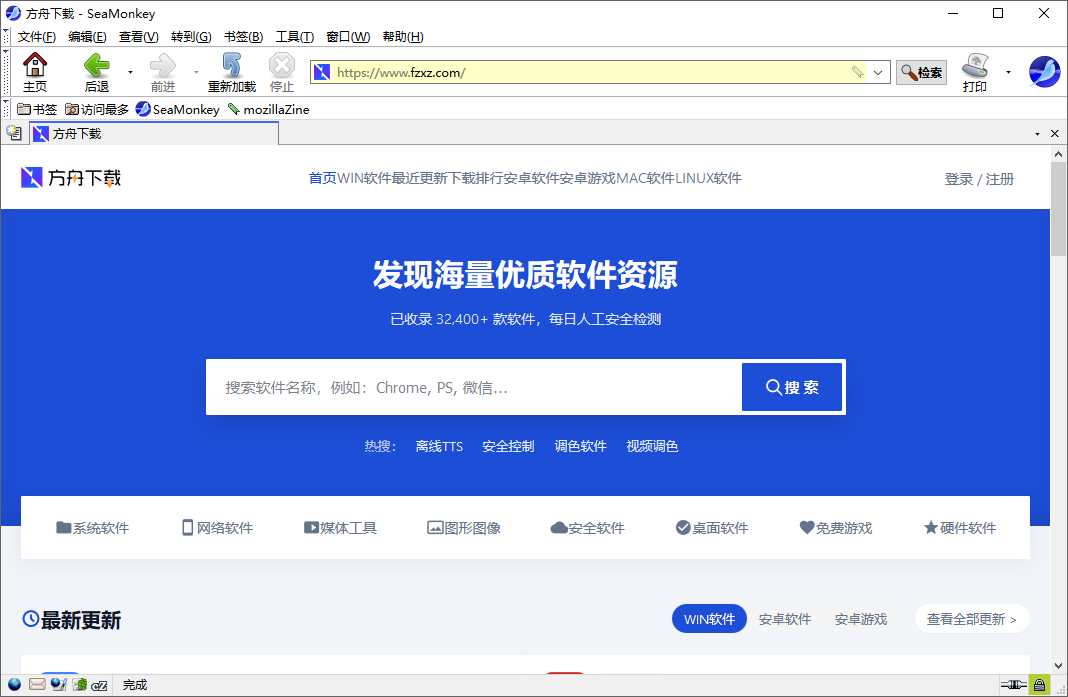Open the 媒体工具 category
The image size is (1068, 697).
[340, 528]
